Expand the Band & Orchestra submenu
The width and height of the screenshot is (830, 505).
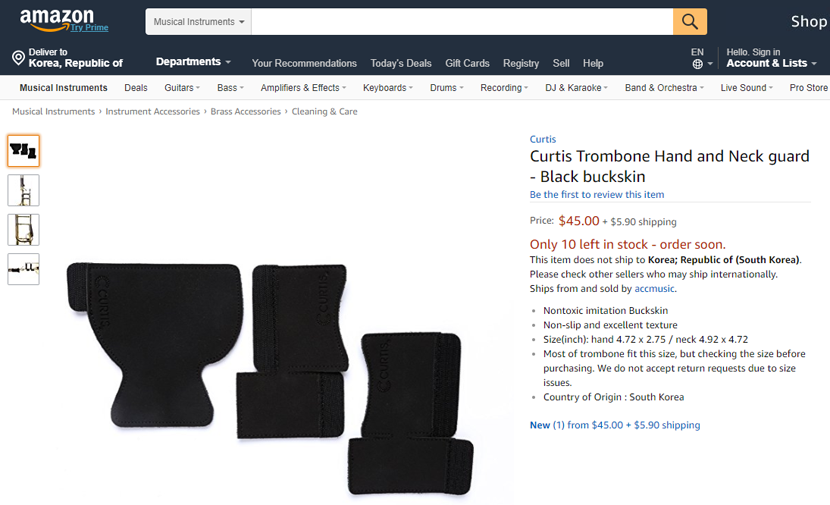click(664, 88)
